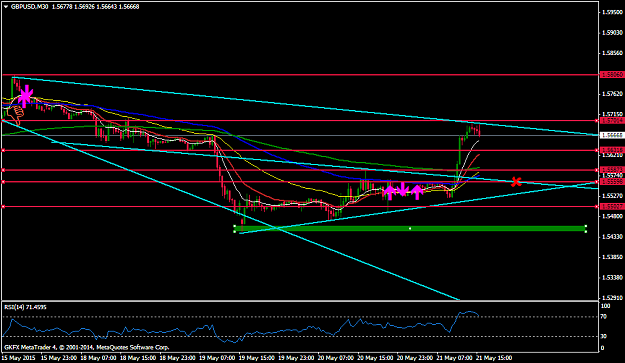Open the chart menu triangle beside GBPUSD,M30
Image resolution: width=625 pixels, height=363 pixels.
(x=6, y=7)
